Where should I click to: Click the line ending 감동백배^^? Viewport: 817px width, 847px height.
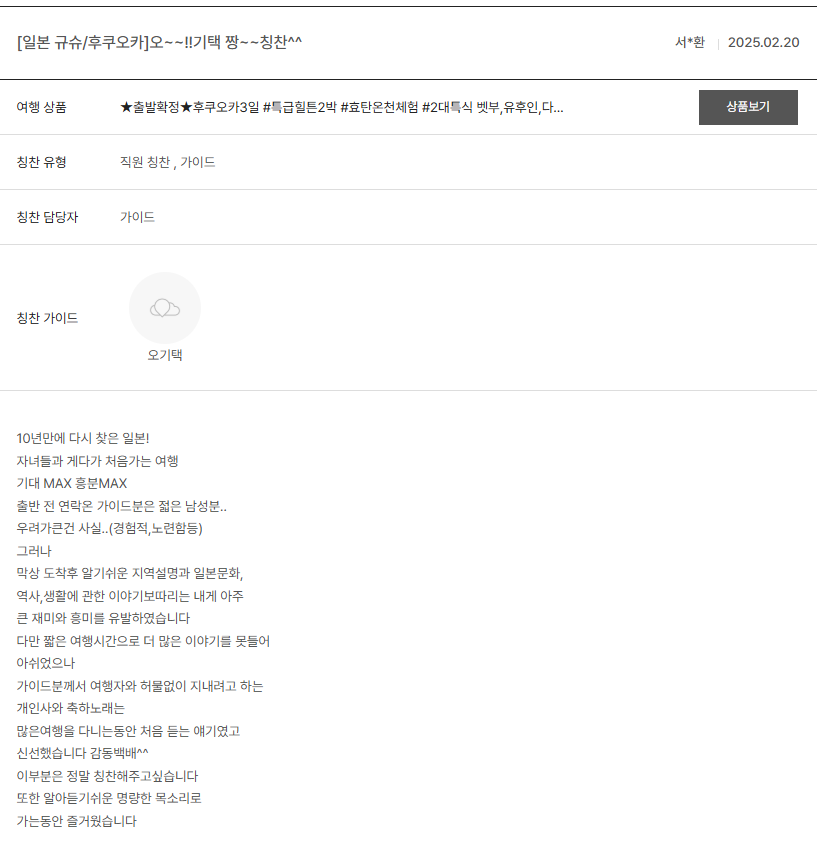click(x=82, y=753)
